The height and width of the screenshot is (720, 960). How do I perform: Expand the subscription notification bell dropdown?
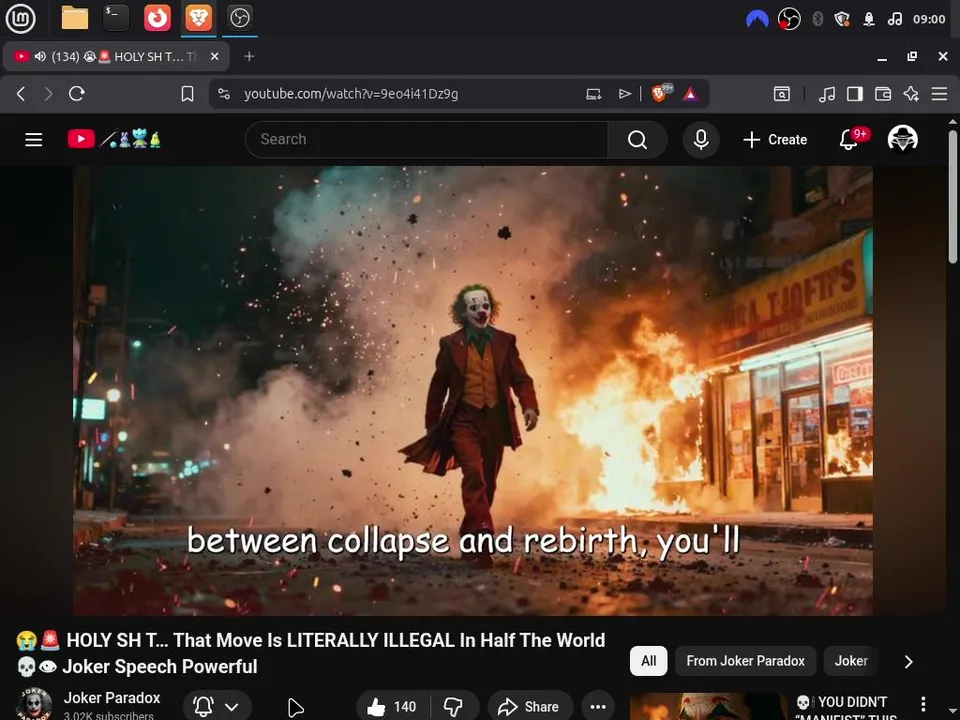(x=217, y=707)
